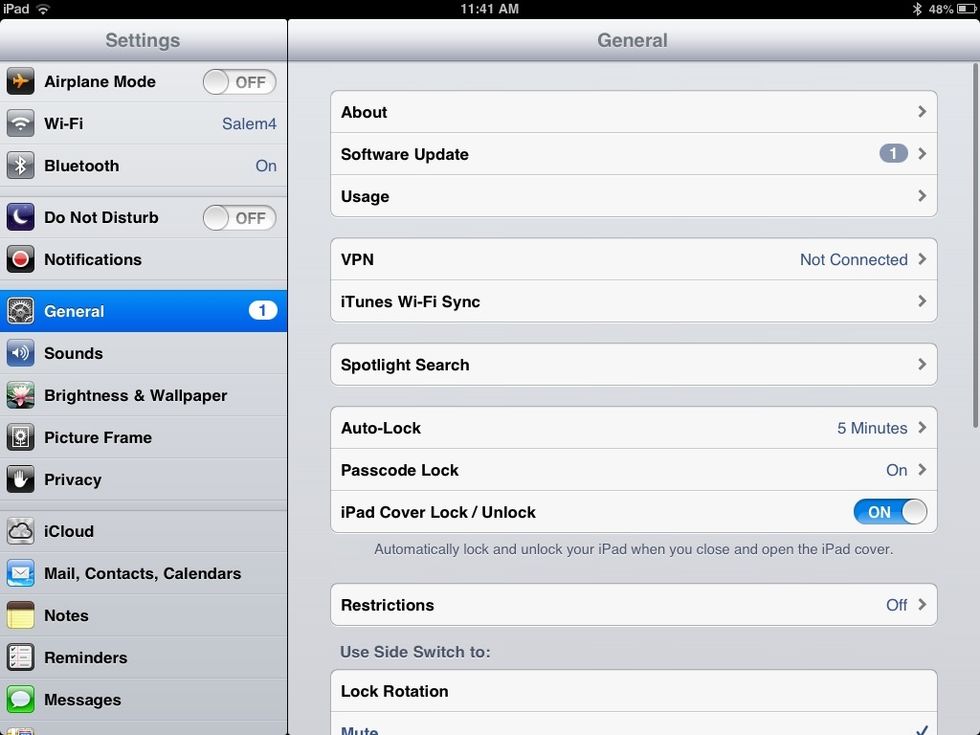Image resolution: width=980 pixels, height=735 pixels.
Task: Open Spotlight Search via its chevron
Action: (922, 364)
